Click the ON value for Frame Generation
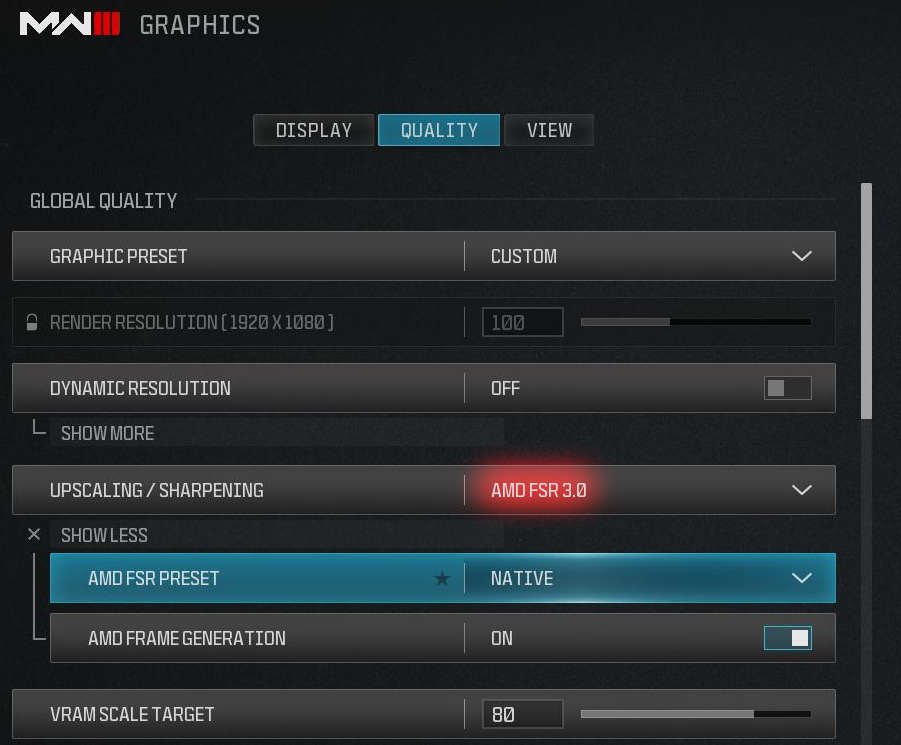Image resolution: width=901 pixels, height=745 pixels. [x=502, y=638]
